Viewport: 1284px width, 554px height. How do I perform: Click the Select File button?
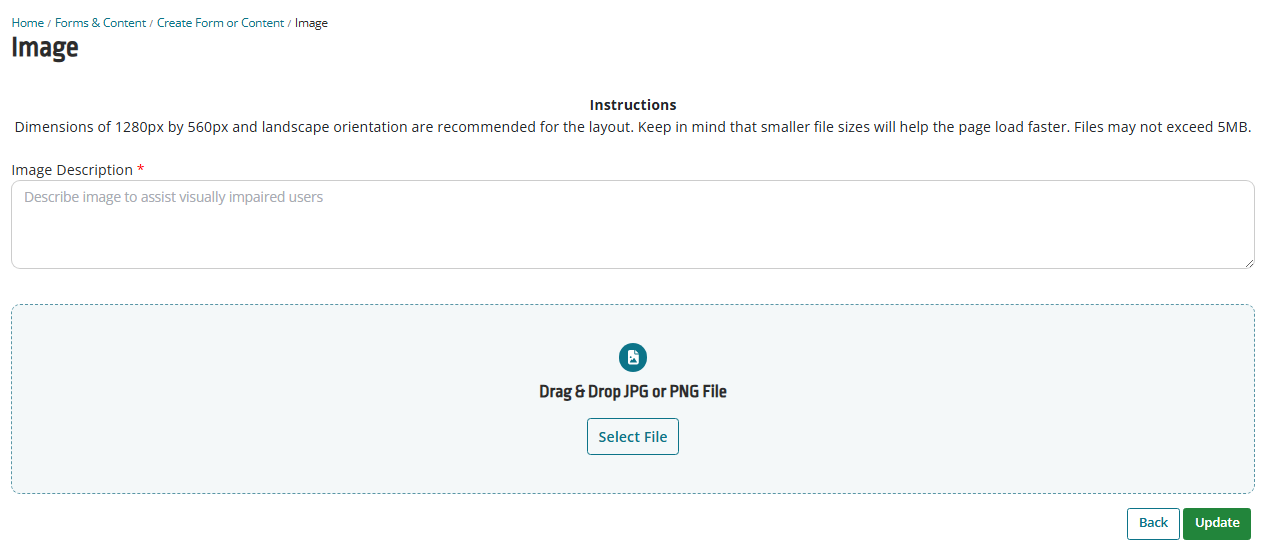633,437
